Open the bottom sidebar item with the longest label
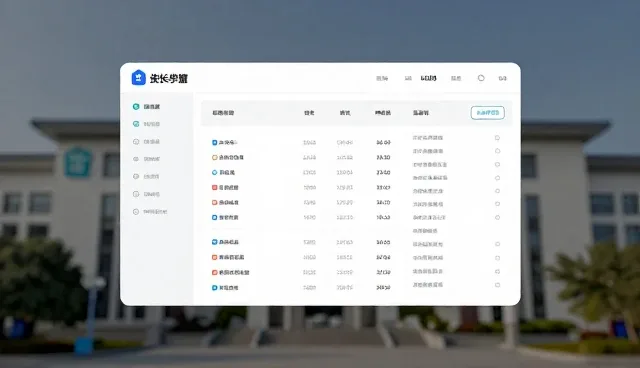 pyautogui.click(x=150, y=212)
